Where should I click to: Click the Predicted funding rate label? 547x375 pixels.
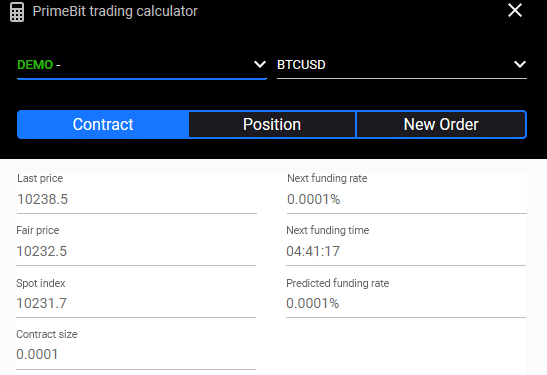tap(338, 283)
